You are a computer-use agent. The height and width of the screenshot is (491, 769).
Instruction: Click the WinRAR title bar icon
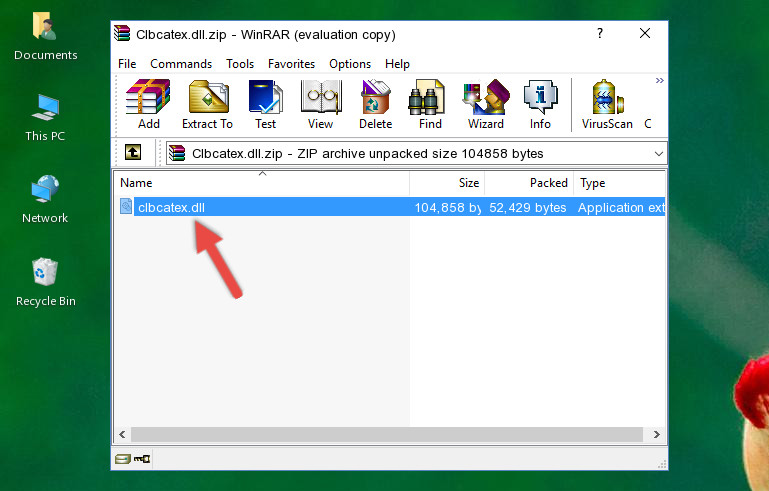pyautogui.click(x=122, y=33)
